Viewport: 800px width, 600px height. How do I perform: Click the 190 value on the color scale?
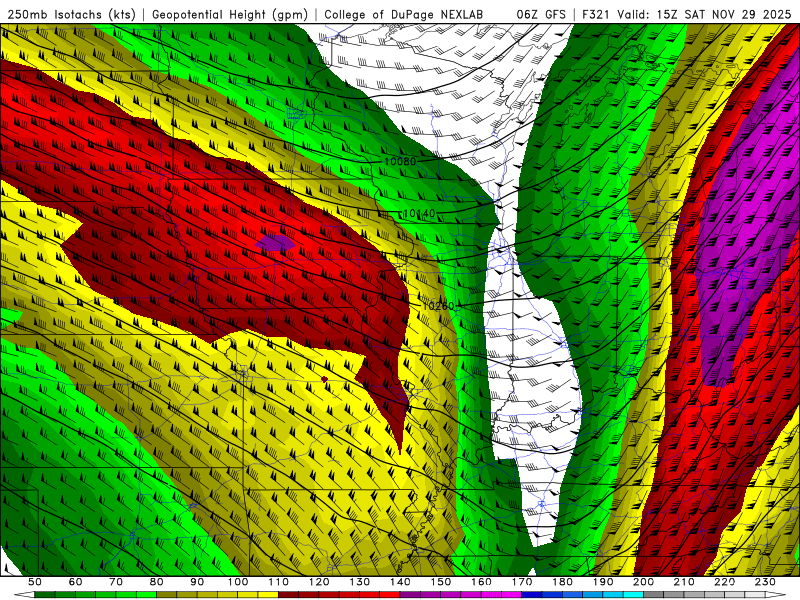(x=603, y=582)
